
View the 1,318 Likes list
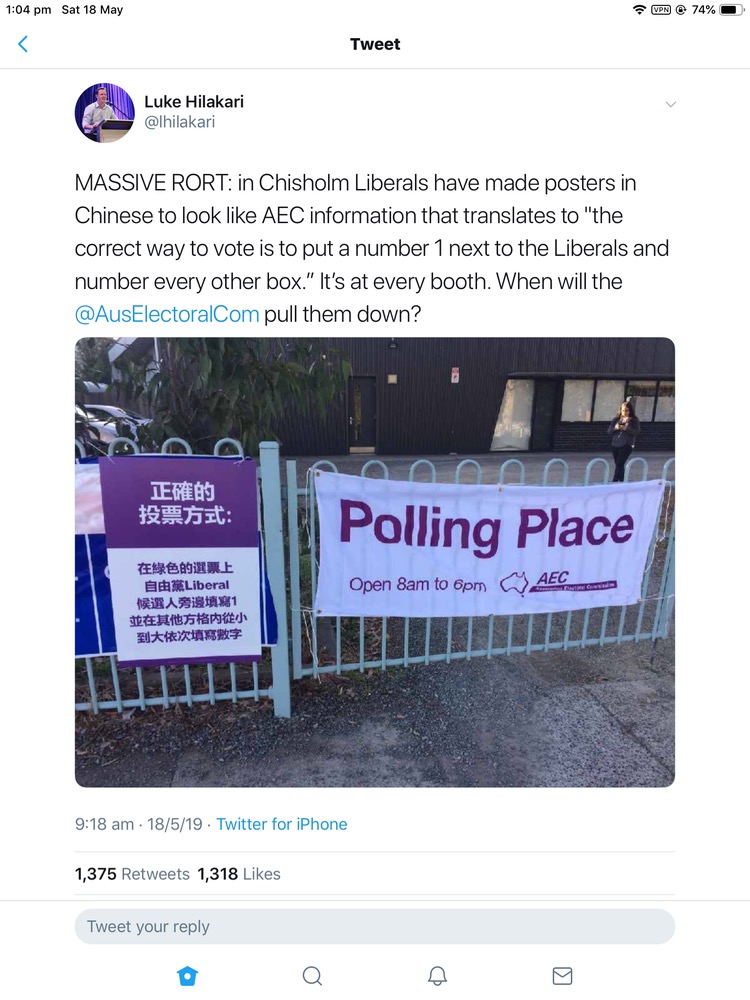pyautogui.click(x=239, y=874)
